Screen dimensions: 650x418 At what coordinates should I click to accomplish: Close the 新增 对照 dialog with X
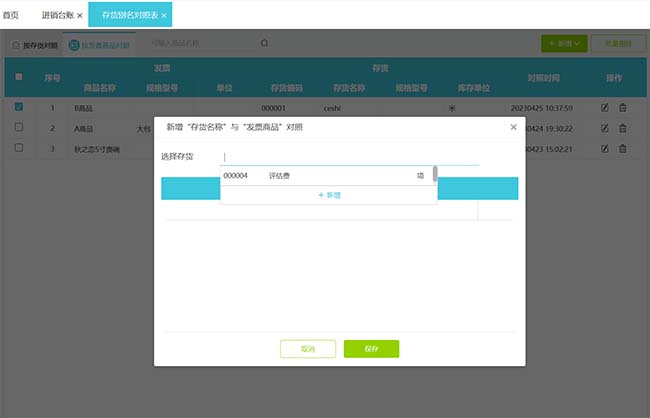click(x=513, y=127)
